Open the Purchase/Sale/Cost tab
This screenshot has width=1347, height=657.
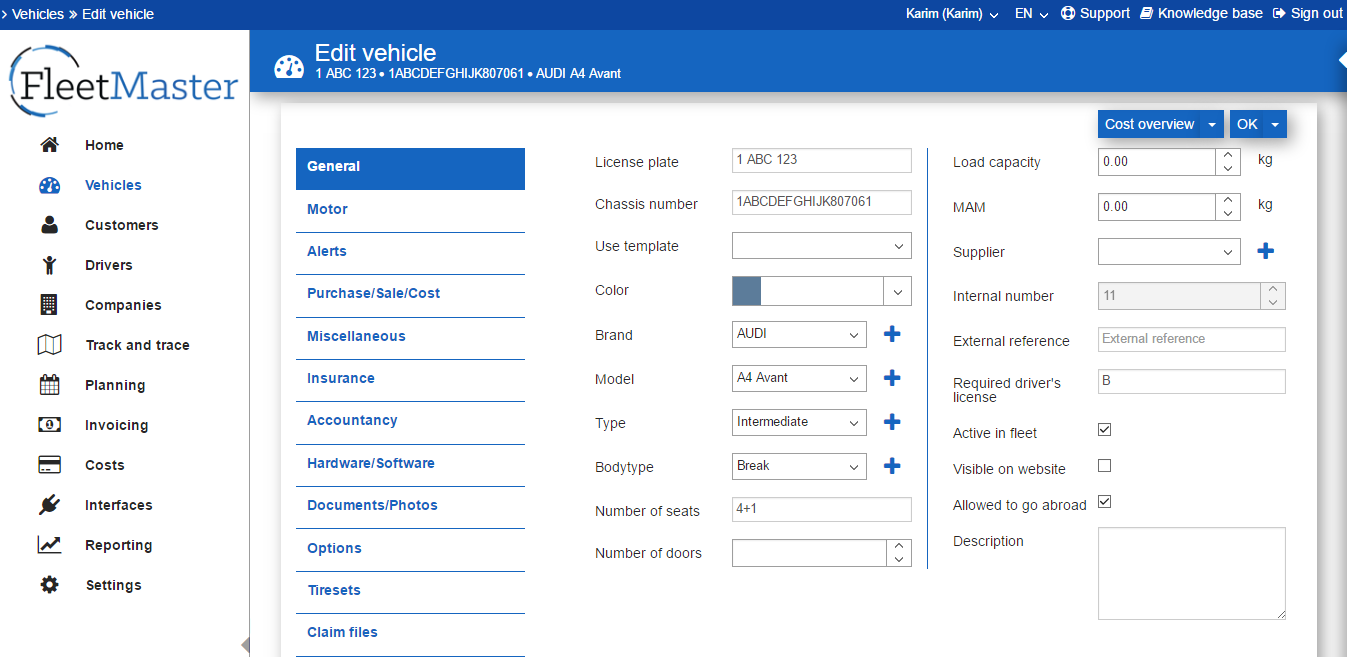[x=373, y=293]
